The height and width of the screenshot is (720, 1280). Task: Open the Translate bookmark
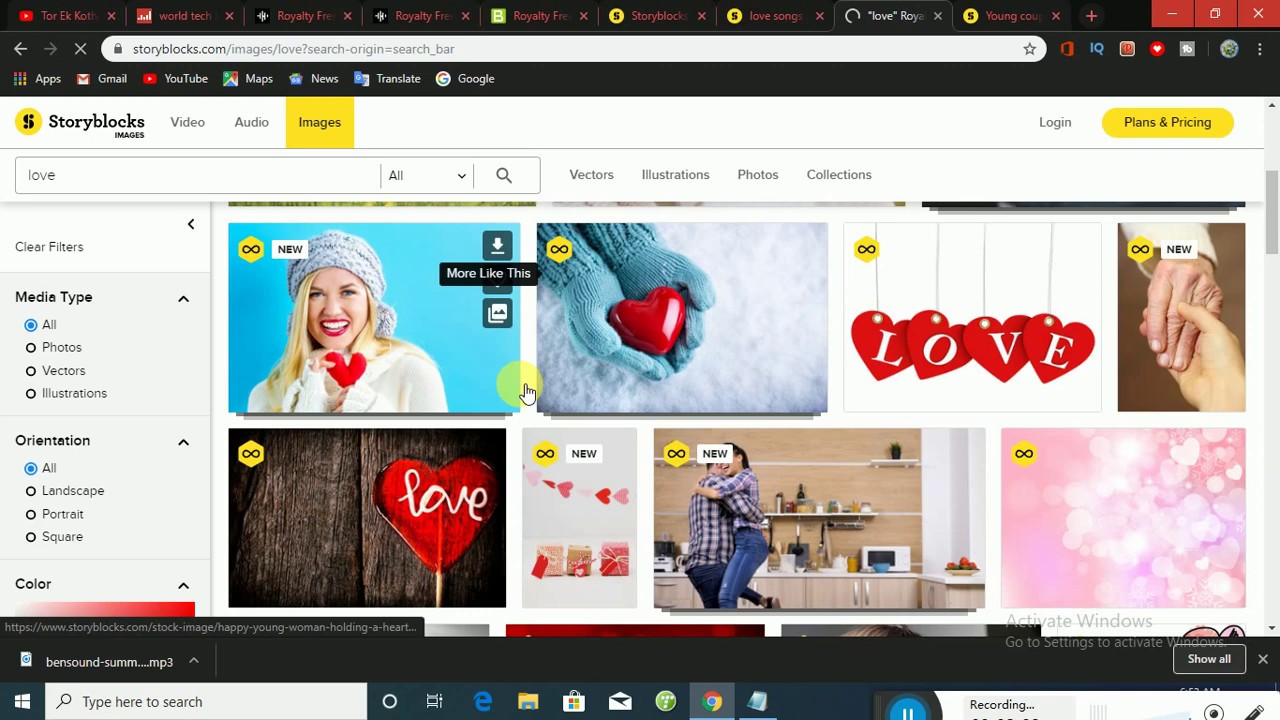point(388,79)
